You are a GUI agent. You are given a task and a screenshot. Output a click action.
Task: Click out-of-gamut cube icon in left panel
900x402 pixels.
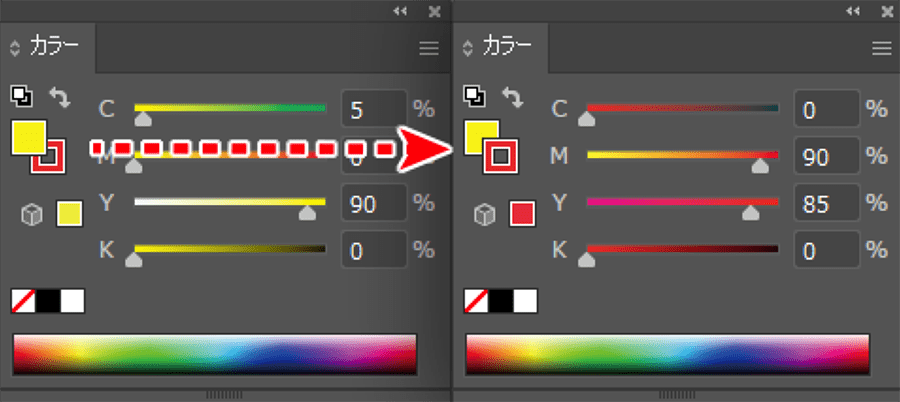(32, 215)
